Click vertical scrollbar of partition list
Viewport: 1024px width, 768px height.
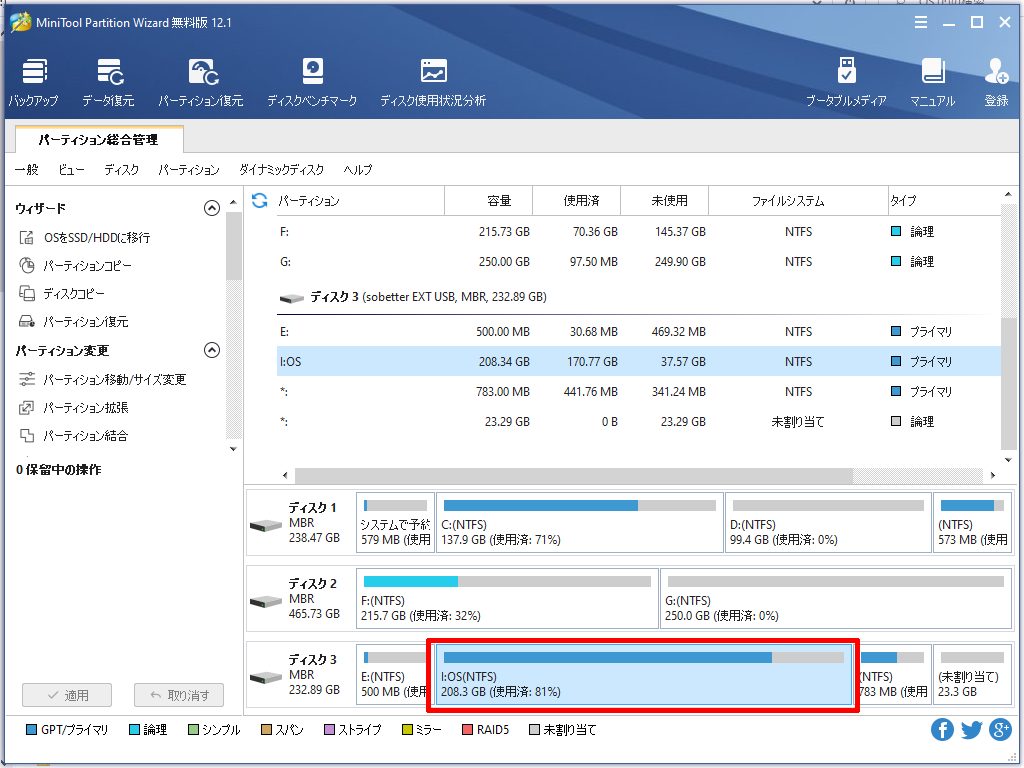1008,382
